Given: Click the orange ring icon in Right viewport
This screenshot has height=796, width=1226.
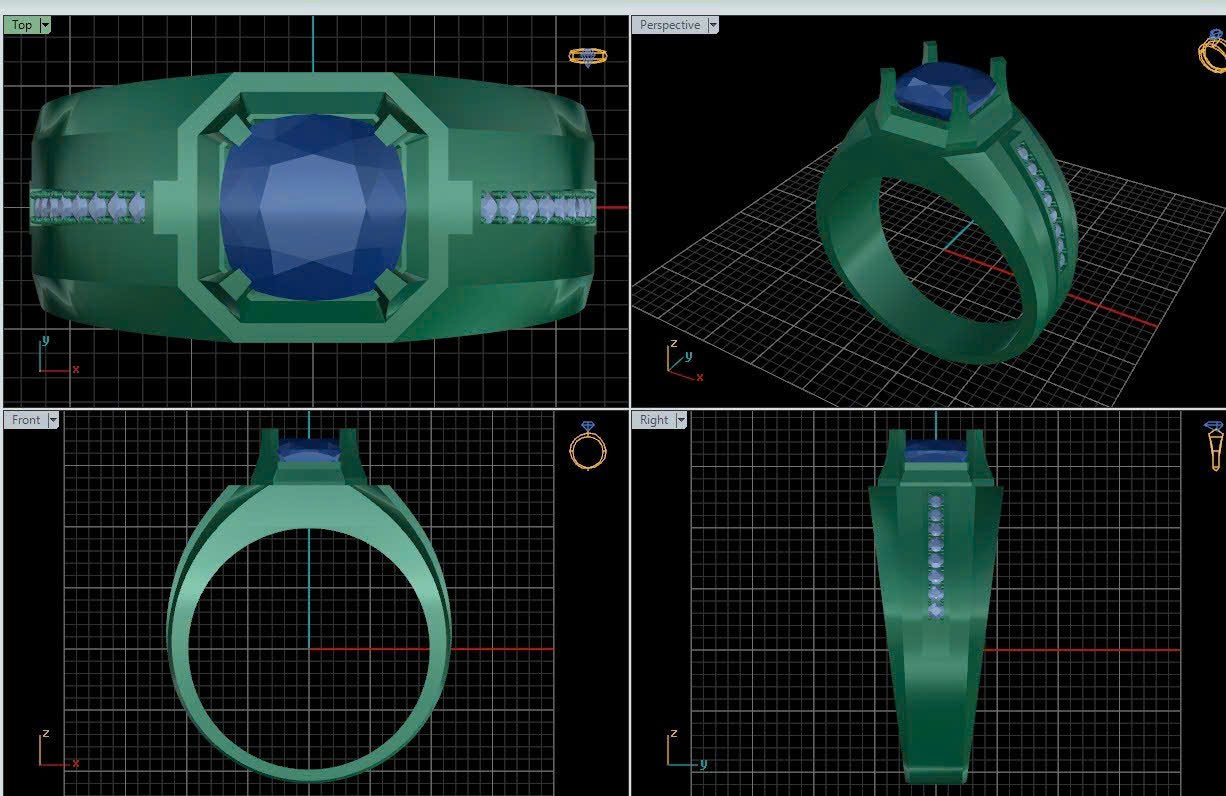Looking at the screenshot, I should point(1214,446).
